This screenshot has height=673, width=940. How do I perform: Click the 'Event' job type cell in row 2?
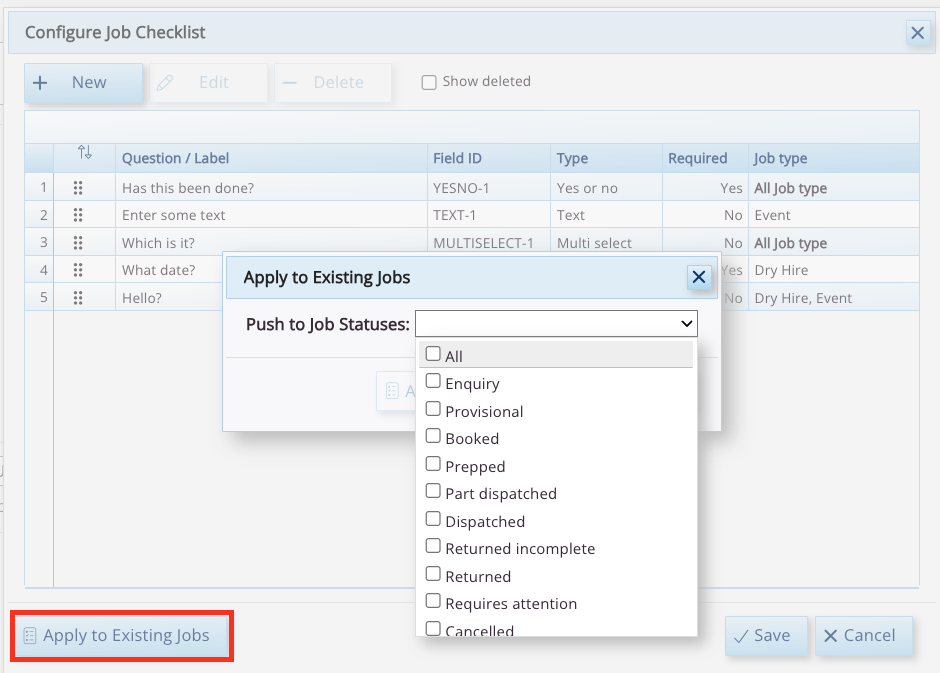pos(834,215)
